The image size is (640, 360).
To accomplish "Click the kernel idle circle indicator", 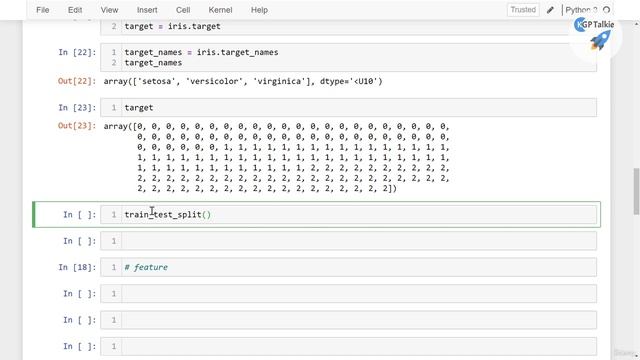I will pyautogui.click(x=607, y=10).
